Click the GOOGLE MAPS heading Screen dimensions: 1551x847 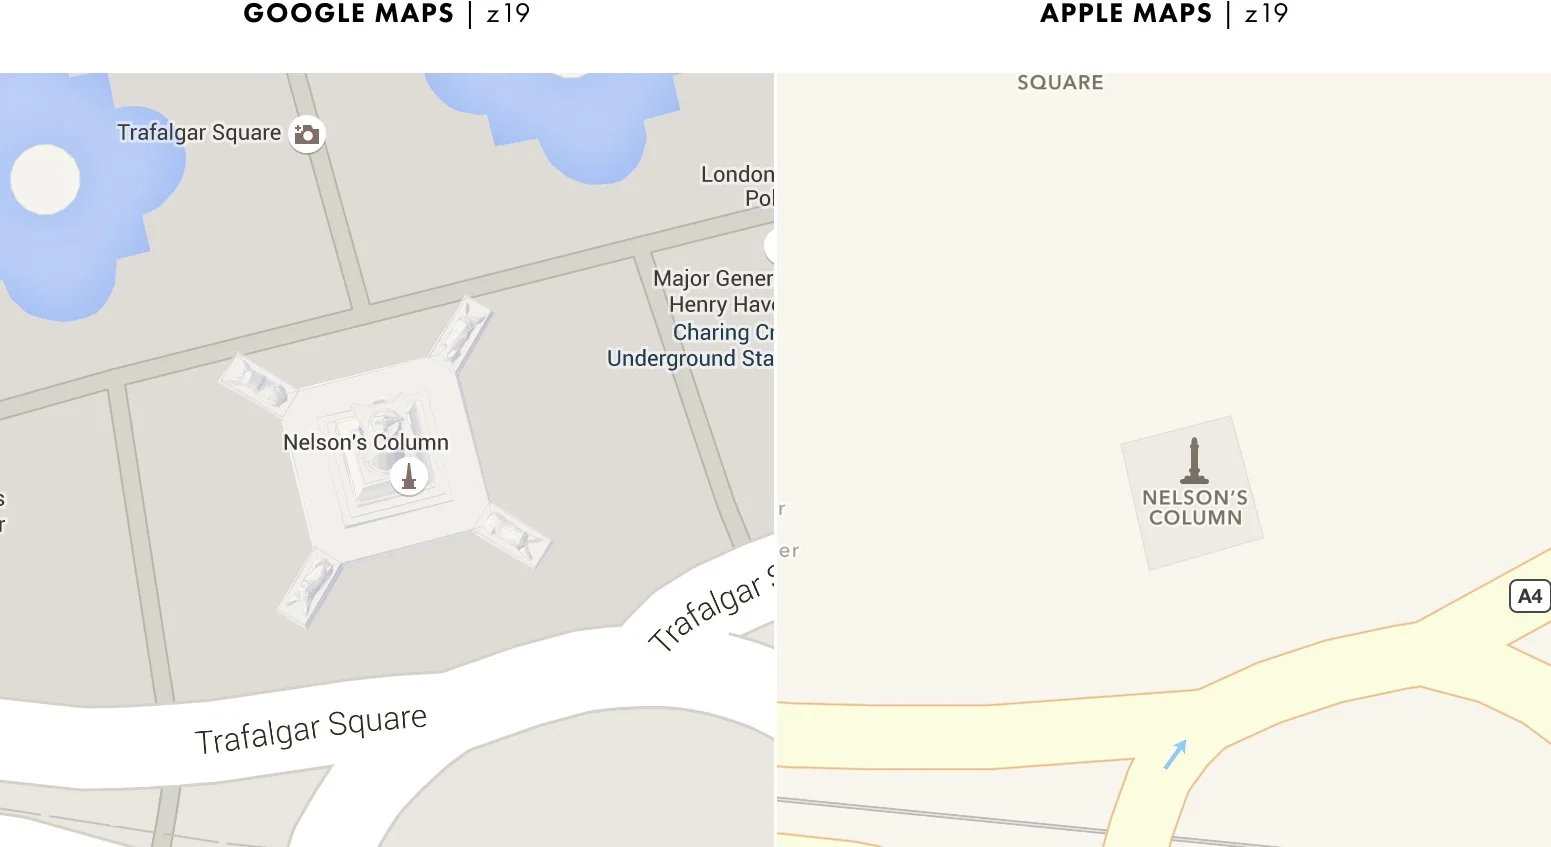349,14
